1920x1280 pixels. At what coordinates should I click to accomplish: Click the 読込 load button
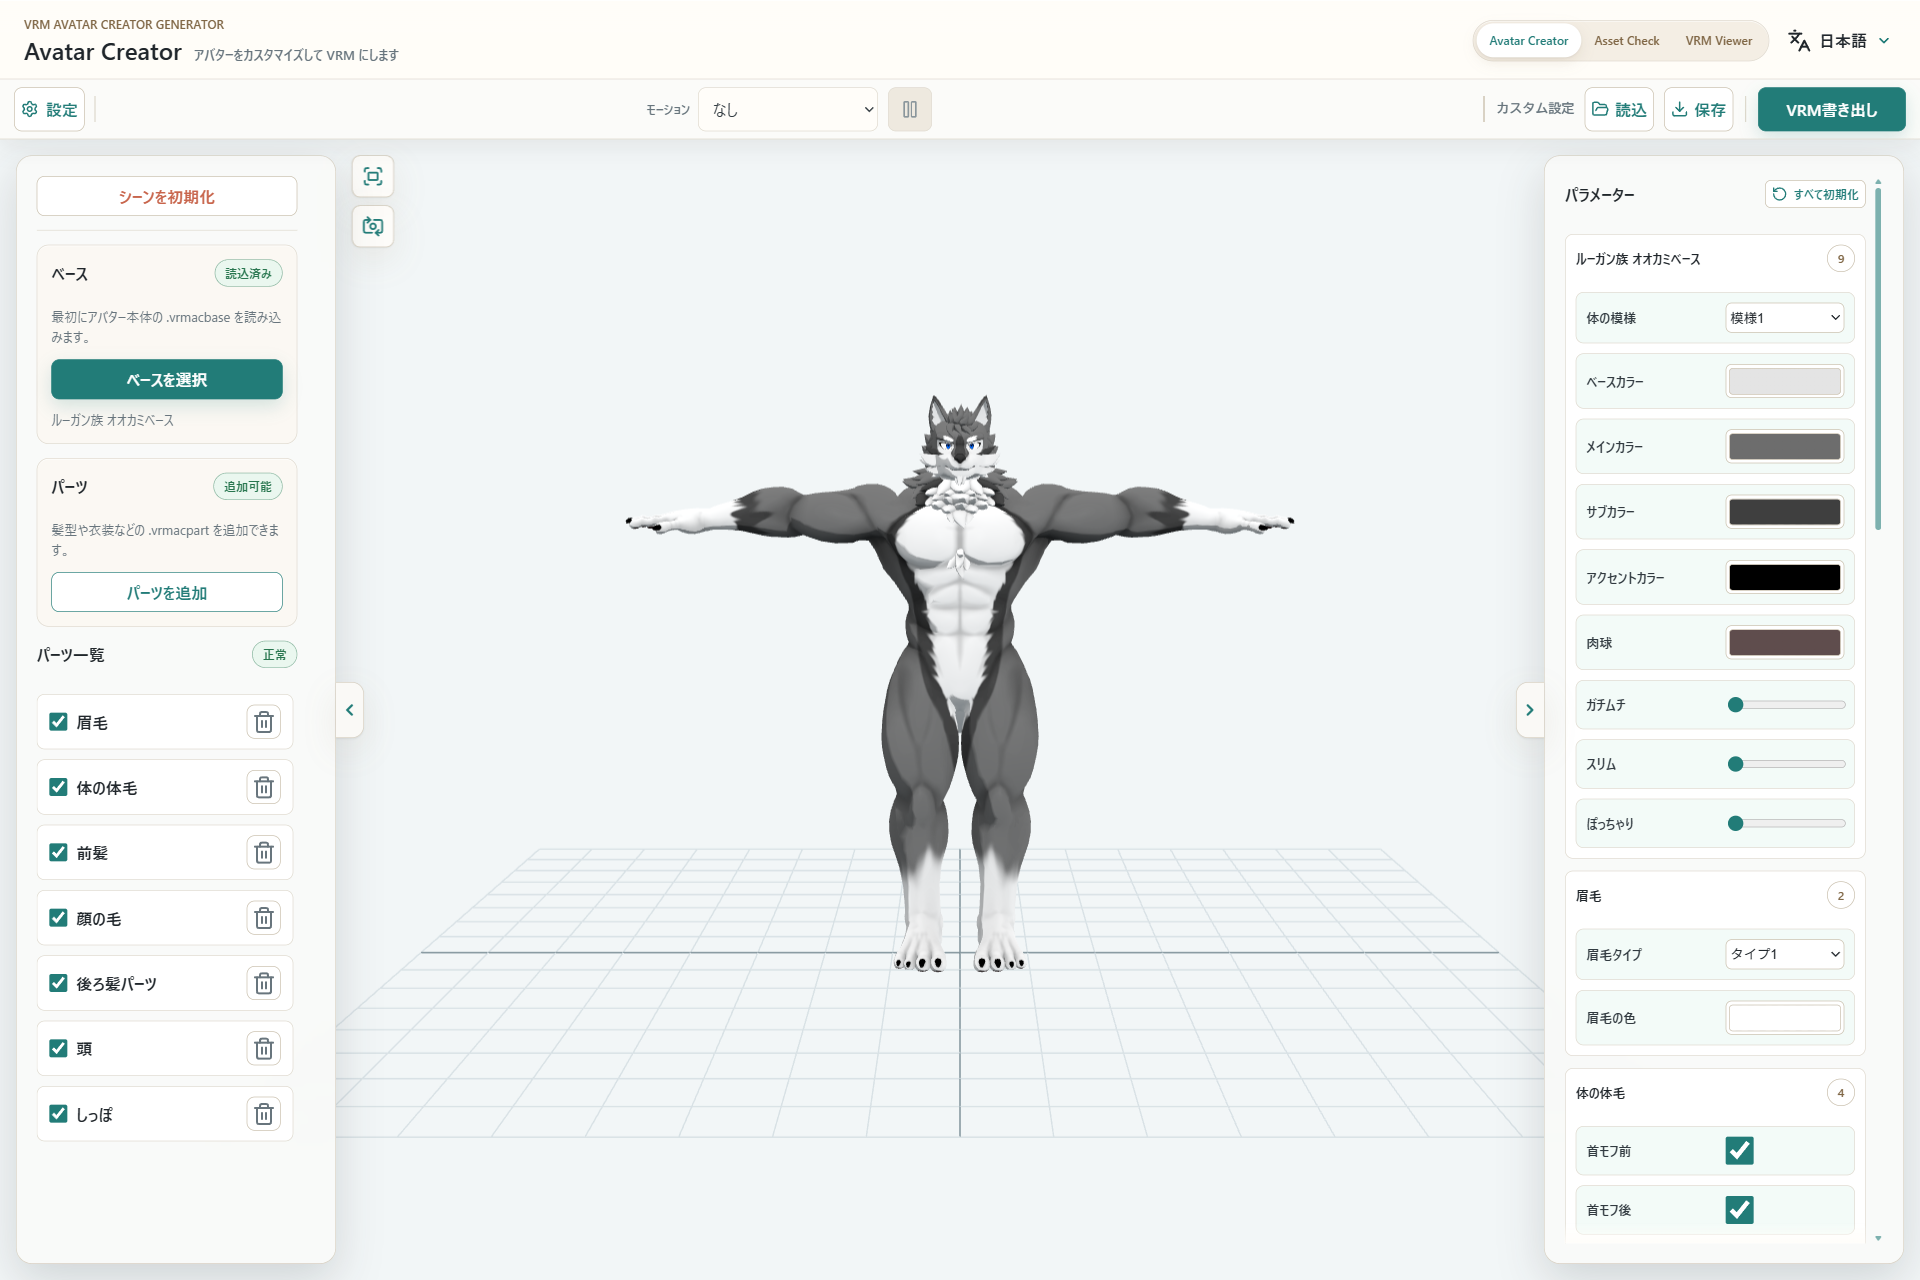coord(1619,109)
